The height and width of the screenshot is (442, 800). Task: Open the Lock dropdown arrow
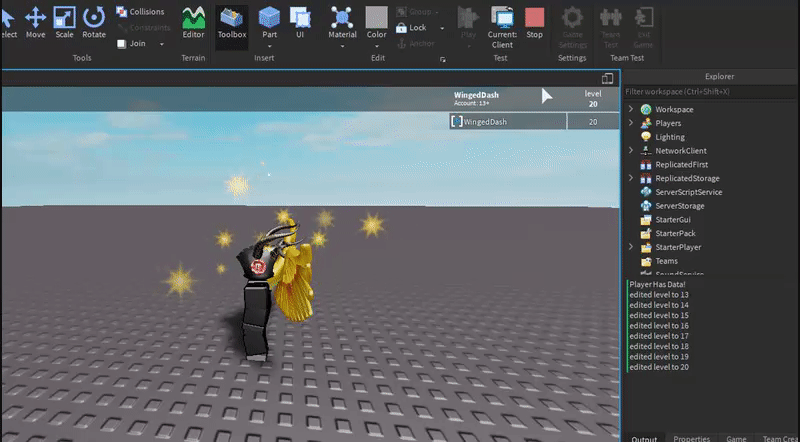click(442, 28)
